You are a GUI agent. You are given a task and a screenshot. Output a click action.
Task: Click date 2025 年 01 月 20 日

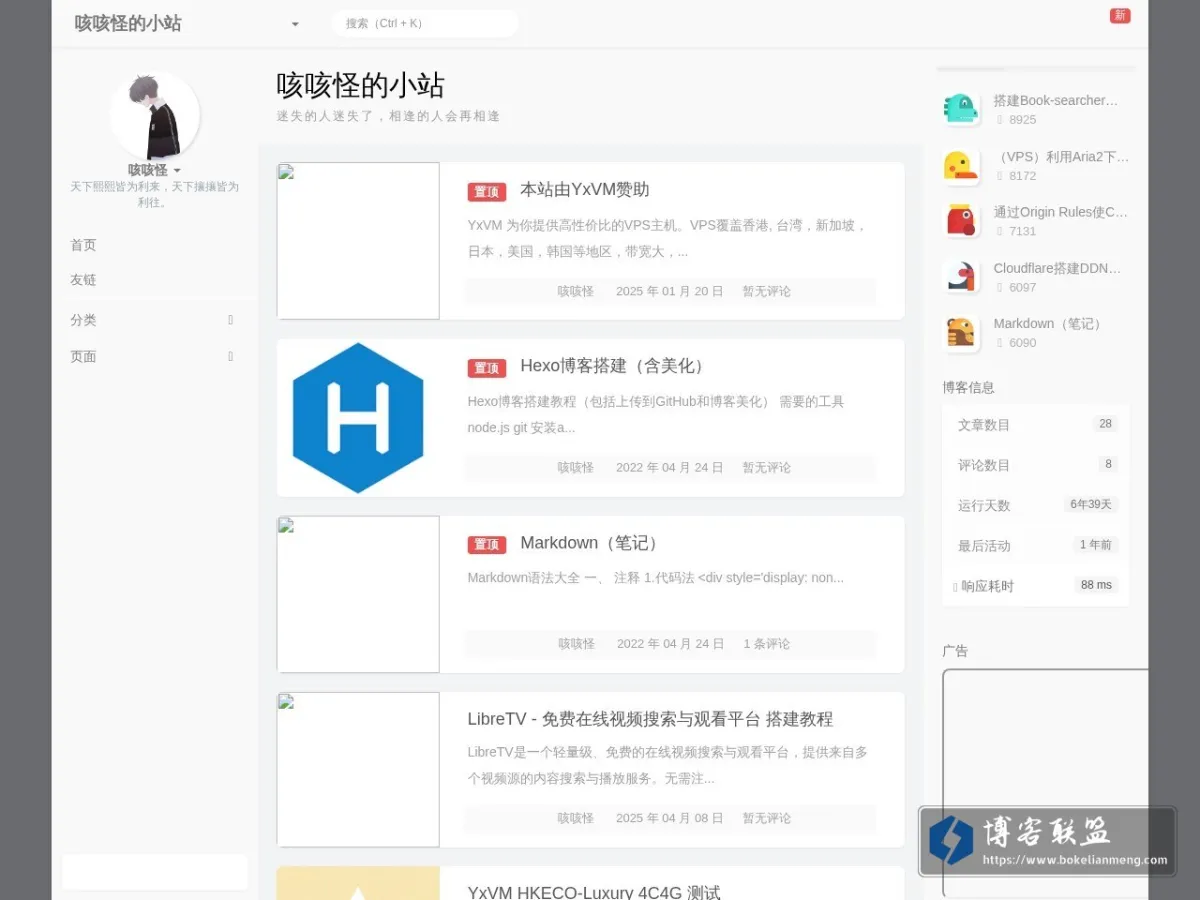tap(669, 291)
